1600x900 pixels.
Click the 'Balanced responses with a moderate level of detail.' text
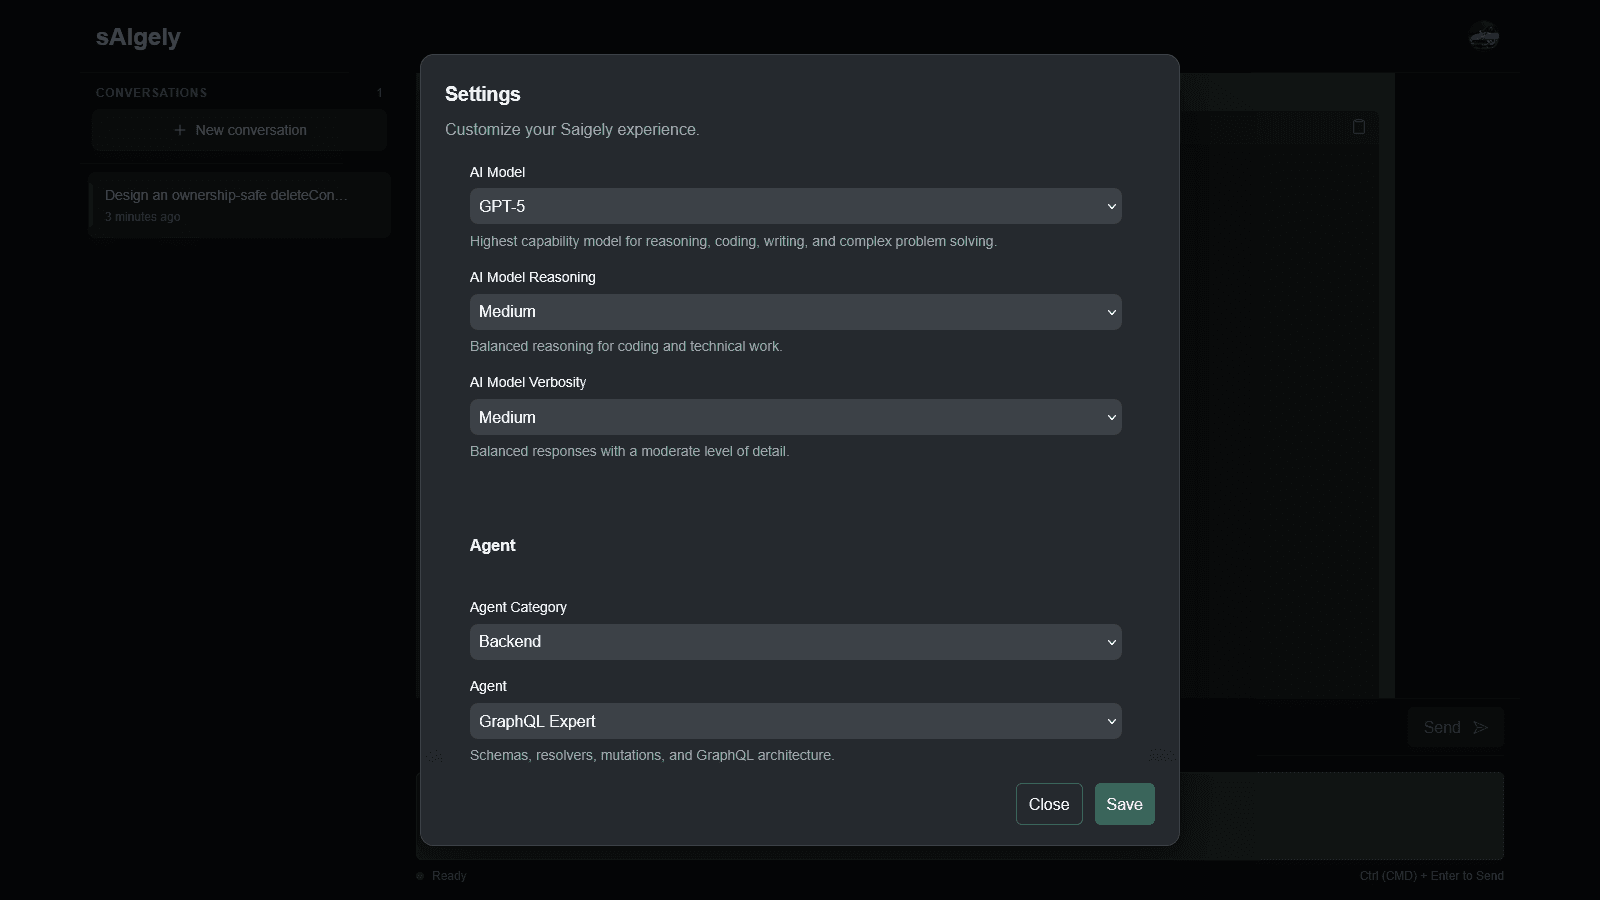(x=629, y=451)
